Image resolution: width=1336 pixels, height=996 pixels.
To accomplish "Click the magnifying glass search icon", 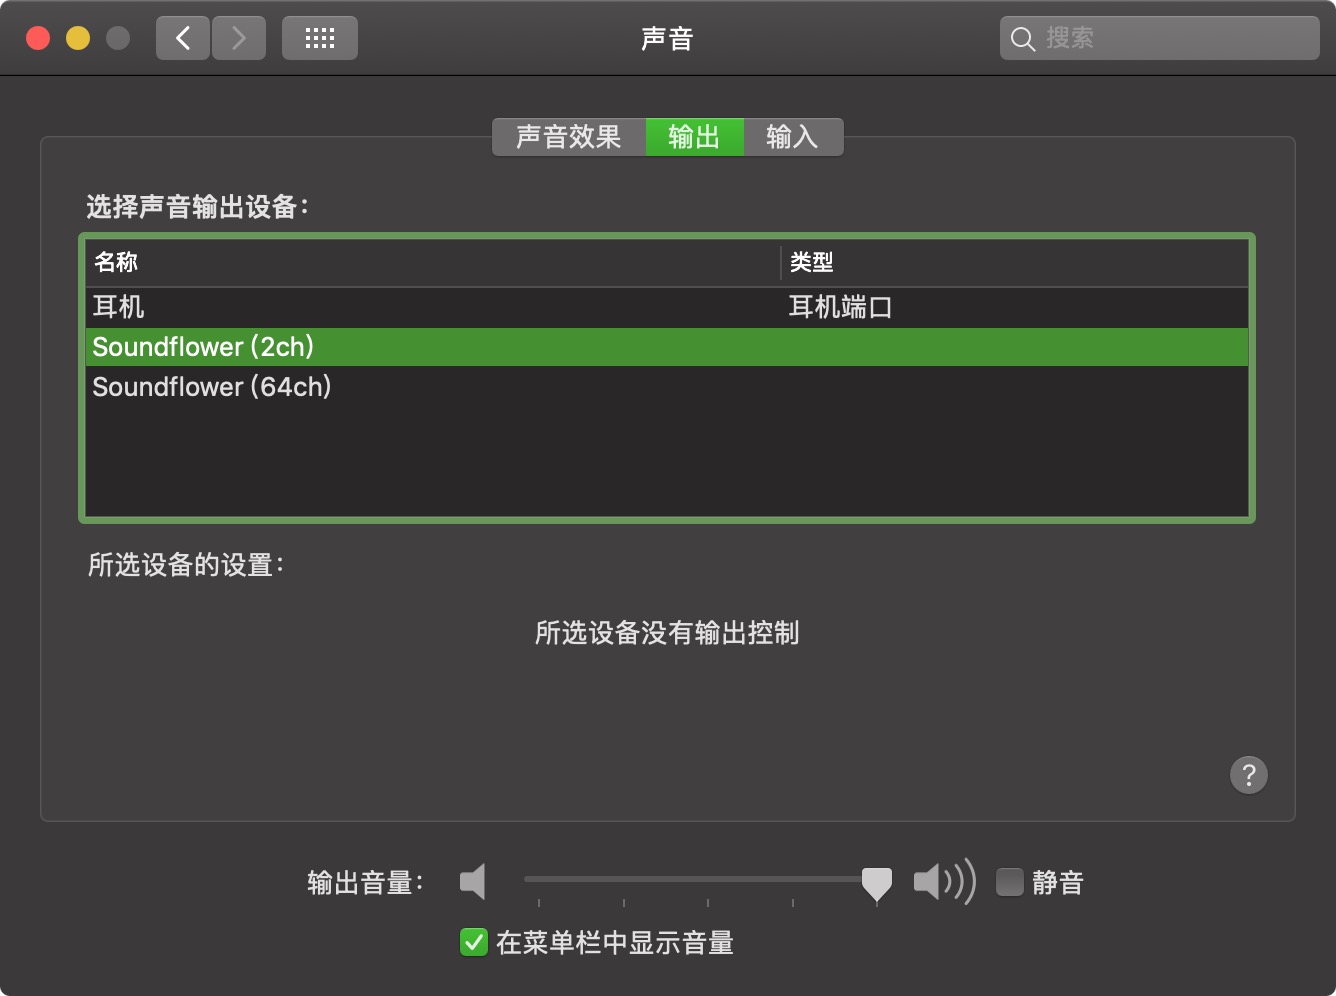I will pyautogui.click(x=1022, y=39).
